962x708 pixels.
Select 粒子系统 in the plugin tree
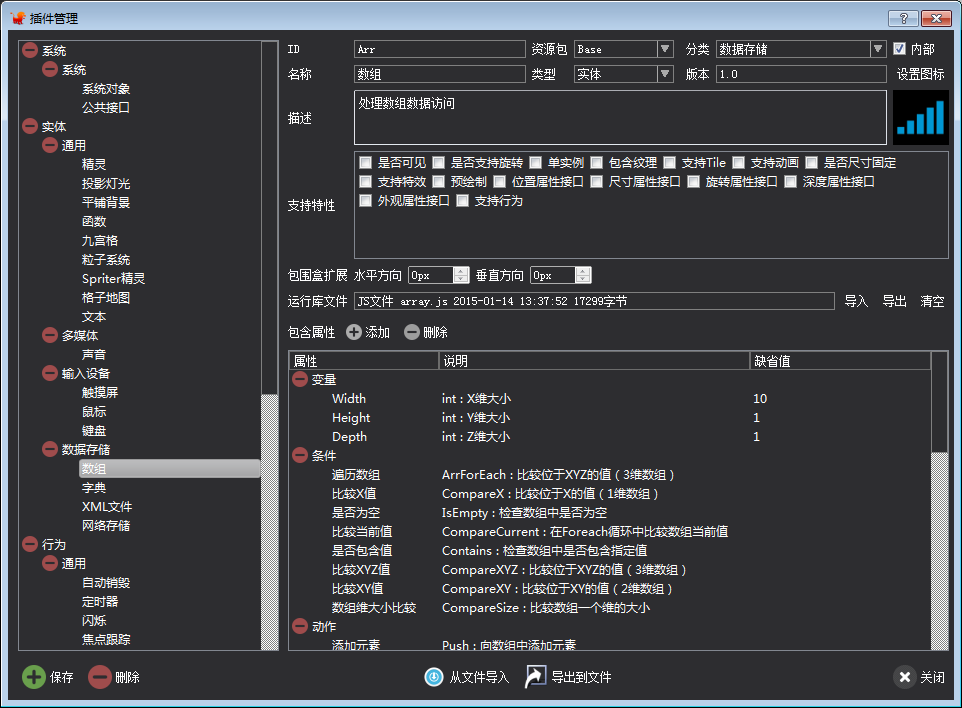coord(106,260)
